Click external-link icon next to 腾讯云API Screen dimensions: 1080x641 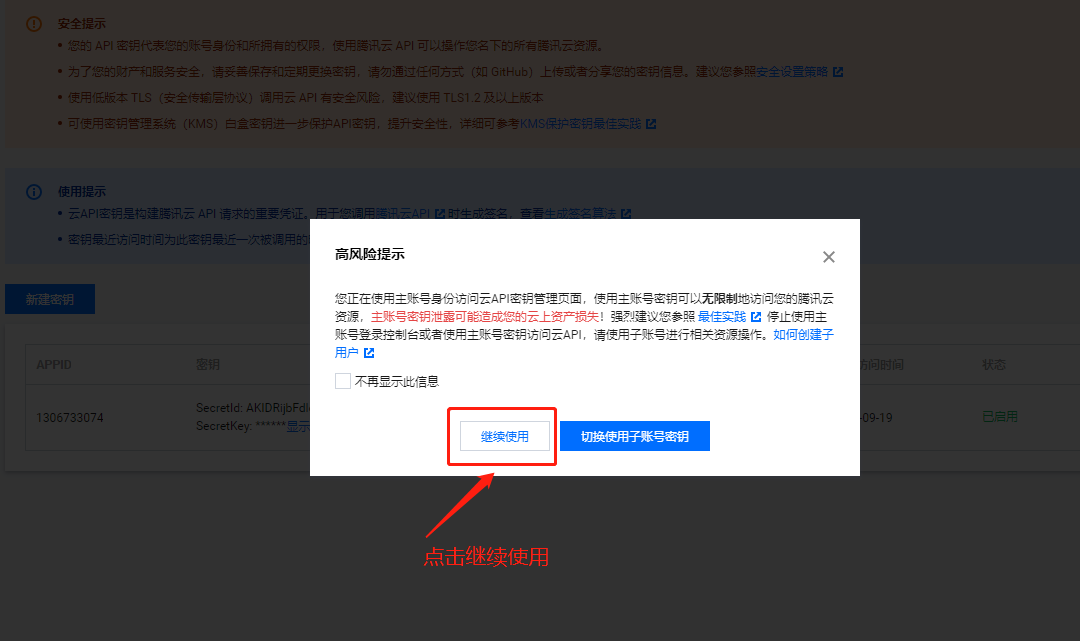click(x=439, y=213)
